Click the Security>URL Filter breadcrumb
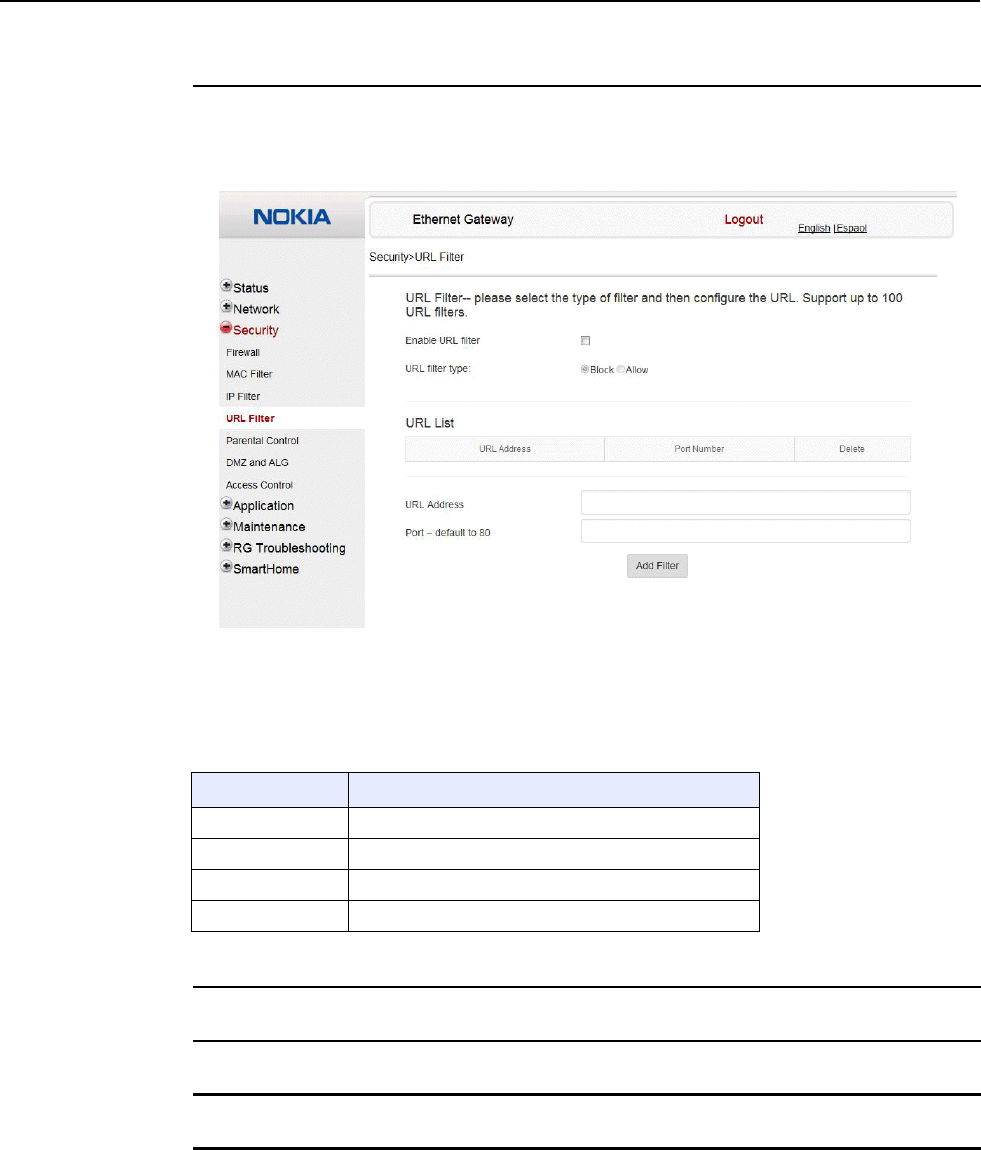 tap(416, 257)
